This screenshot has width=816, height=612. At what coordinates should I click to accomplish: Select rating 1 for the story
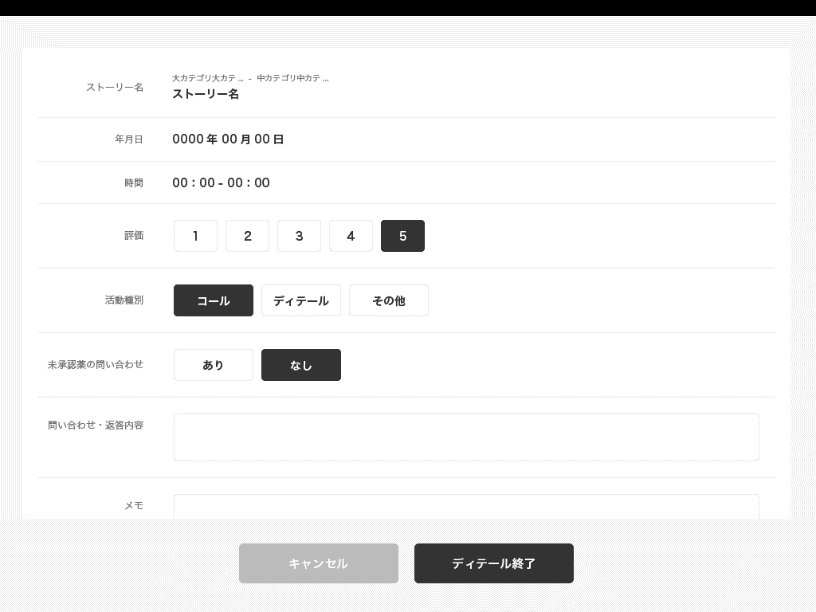pos(195,235)
